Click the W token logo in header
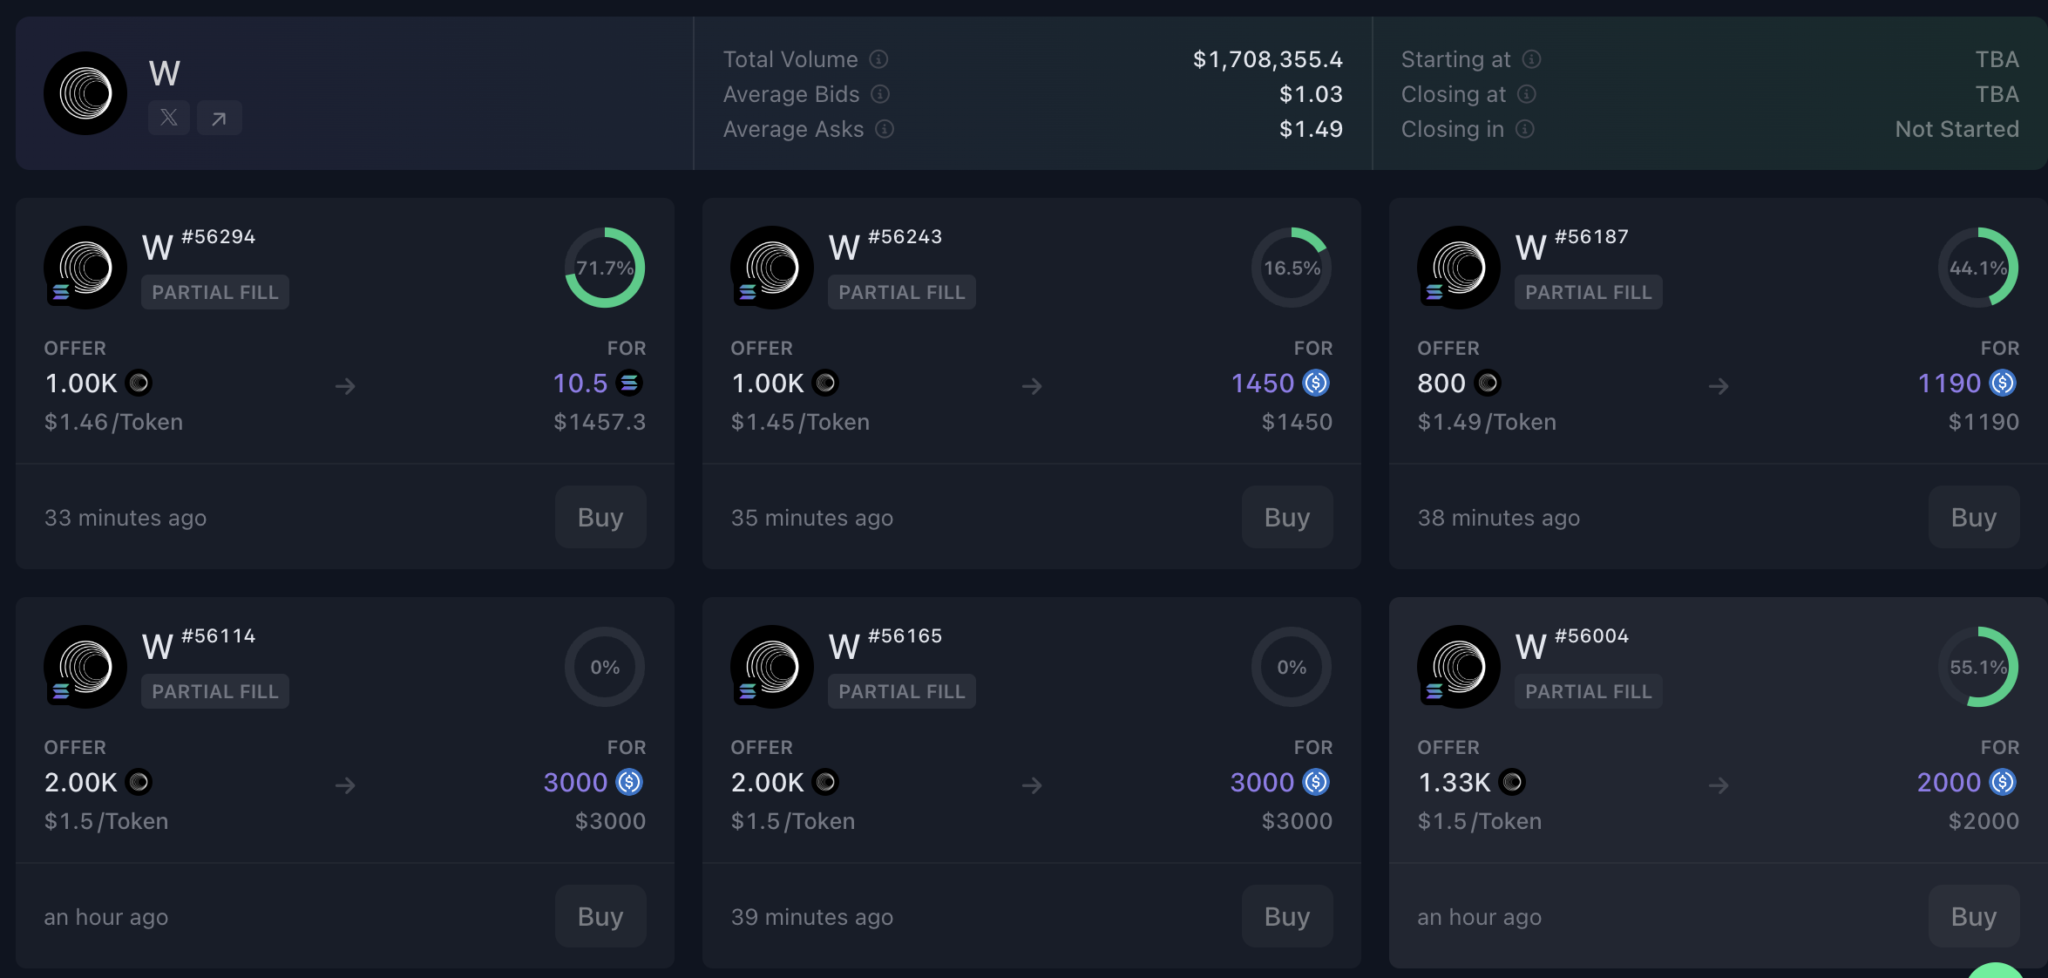 85,94
